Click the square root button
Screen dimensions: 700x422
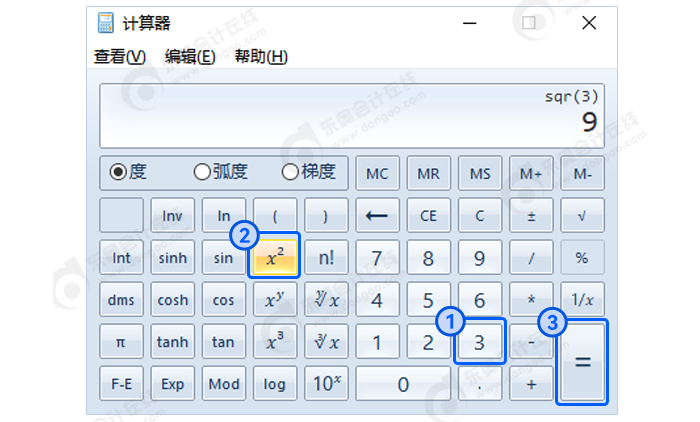pyautogui.click(x=582, y=215)
